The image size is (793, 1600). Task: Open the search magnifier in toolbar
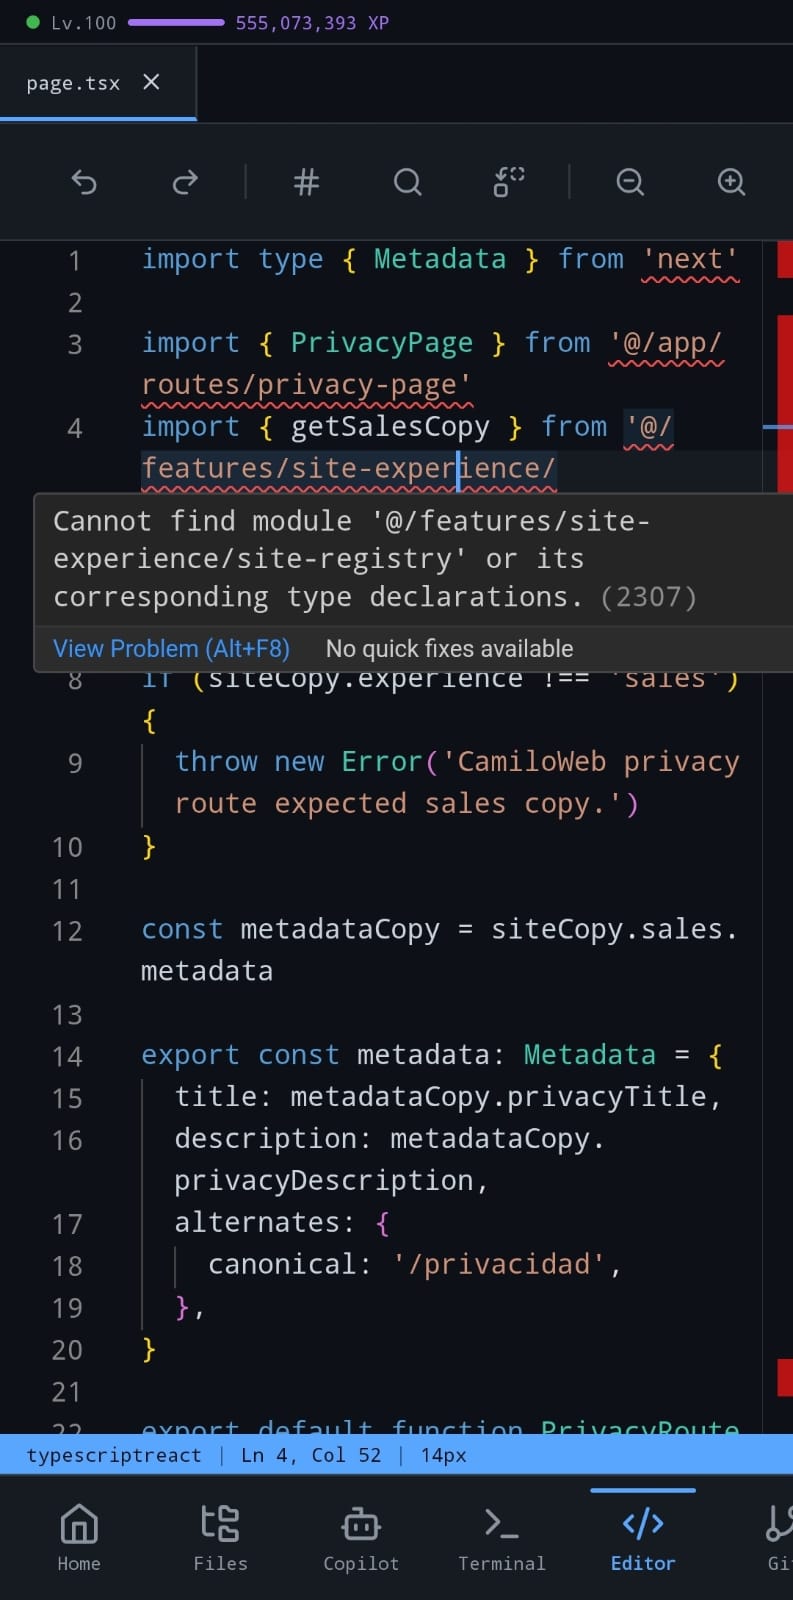pos(407,182)
